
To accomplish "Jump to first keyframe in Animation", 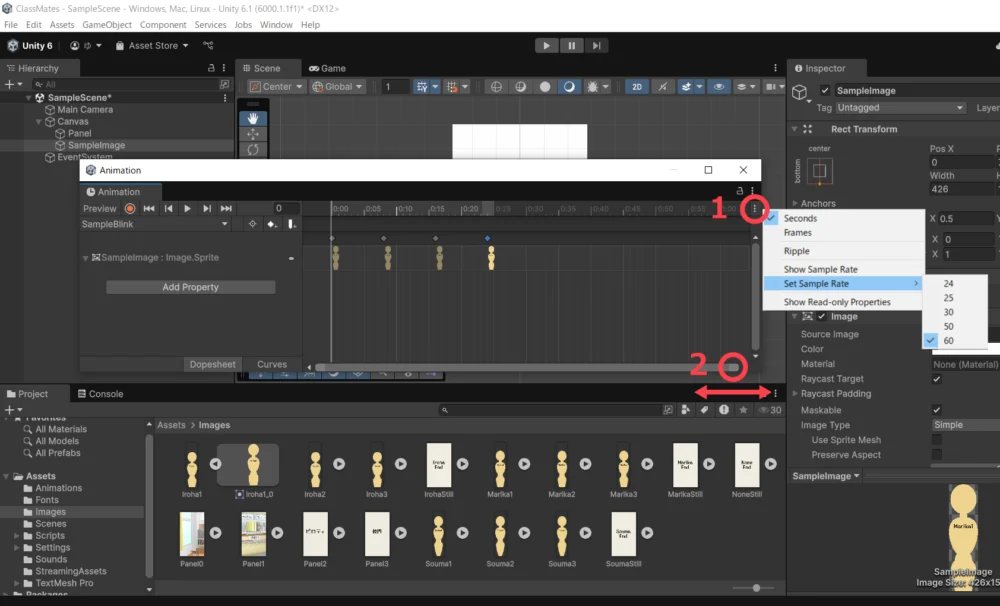I will coord(149,209).
